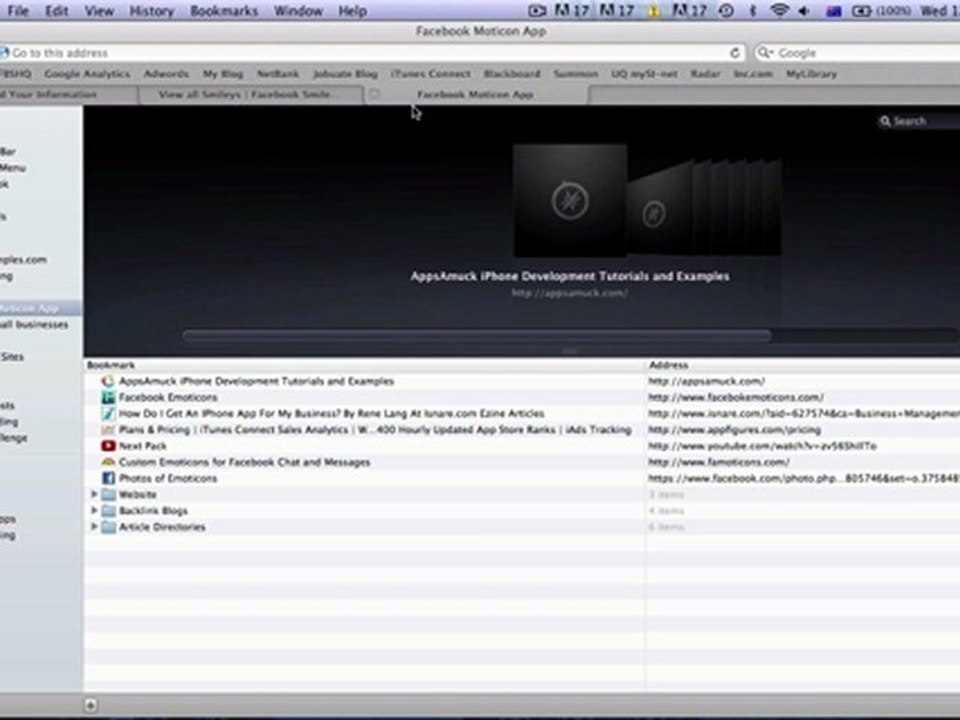Click the Website folder icon
The height and width of the screenshot is (720, 960).
(108, 495)
